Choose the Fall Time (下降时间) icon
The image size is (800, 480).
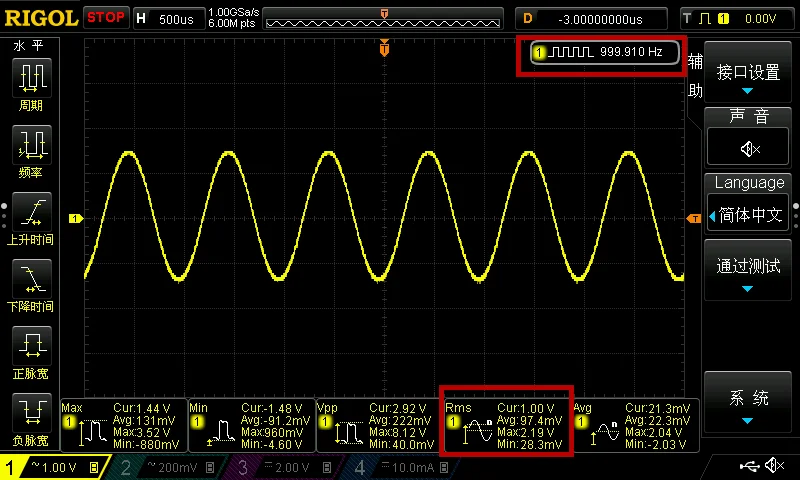[32, 279]
